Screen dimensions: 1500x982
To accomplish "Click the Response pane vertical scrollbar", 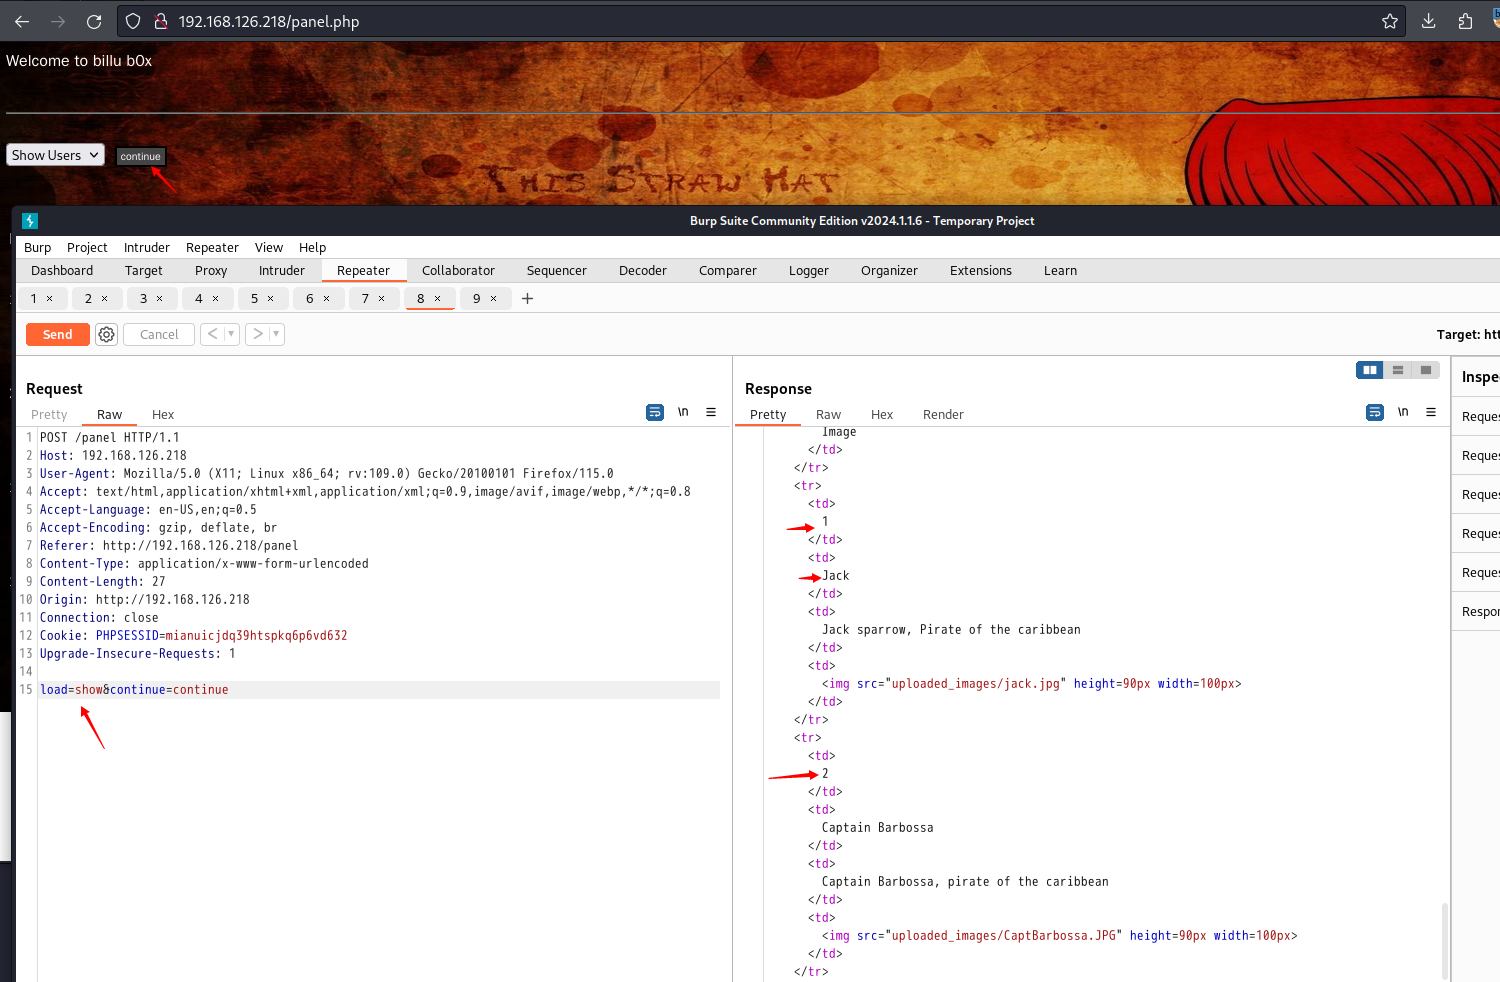I will pyautogui.click(x=1444, y=940).
